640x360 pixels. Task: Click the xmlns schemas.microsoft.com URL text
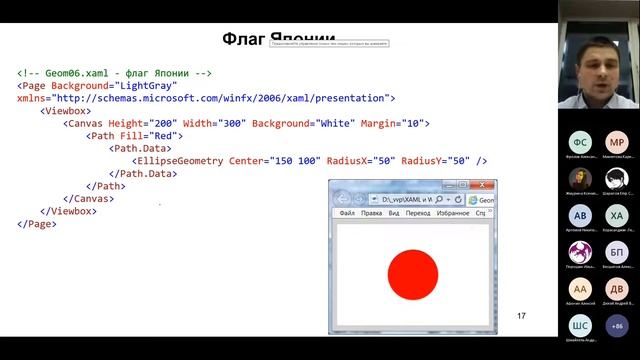(220, 98)
